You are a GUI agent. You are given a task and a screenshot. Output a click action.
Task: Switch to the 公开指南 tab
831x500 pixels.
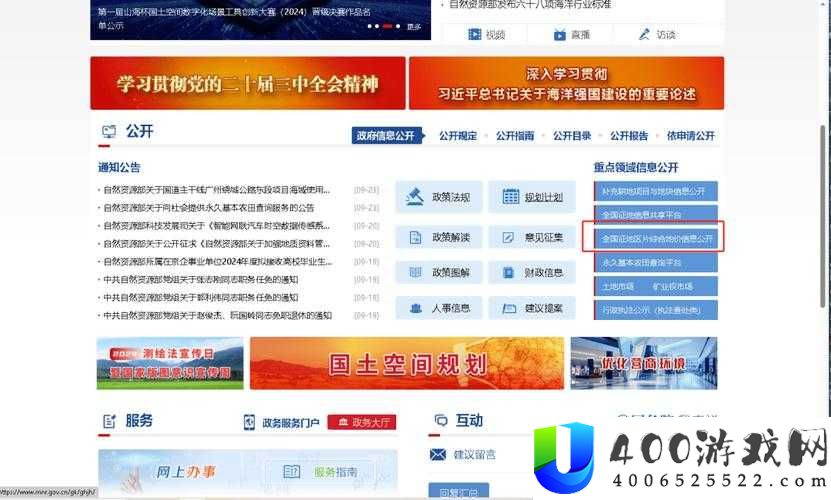515,136
